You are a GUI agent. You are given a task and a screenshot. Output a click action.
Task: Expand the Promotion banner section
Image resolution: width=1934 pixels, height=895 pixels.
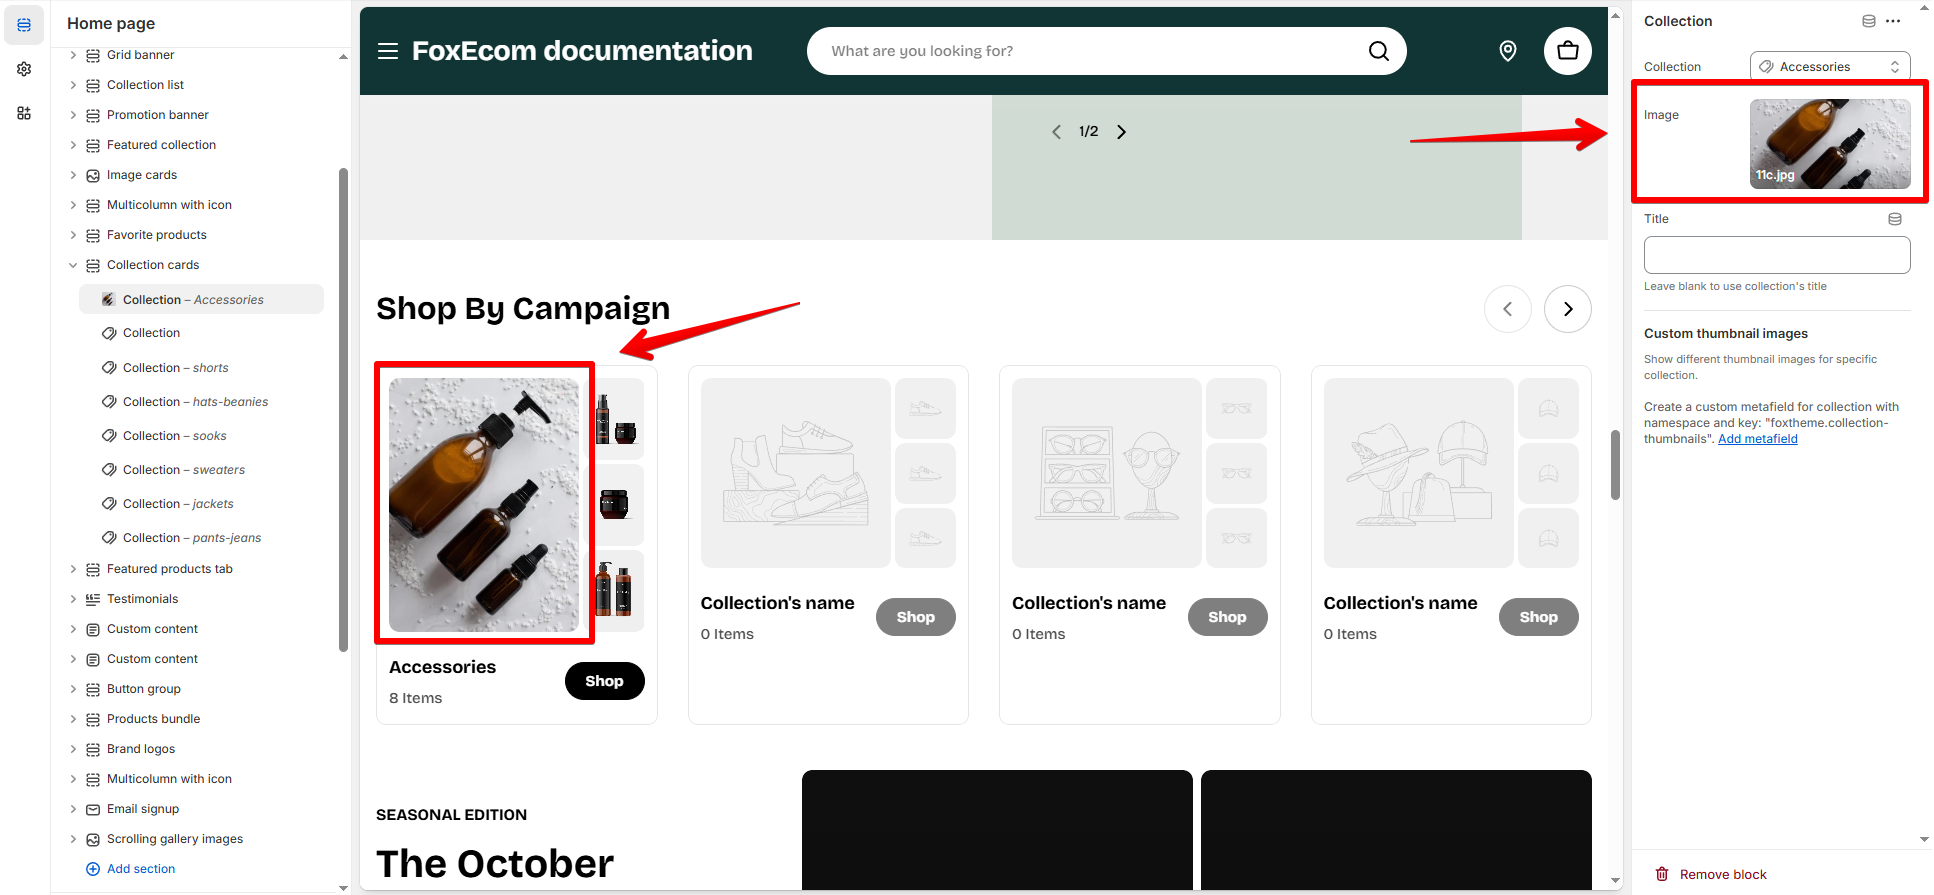click(73, 115)
